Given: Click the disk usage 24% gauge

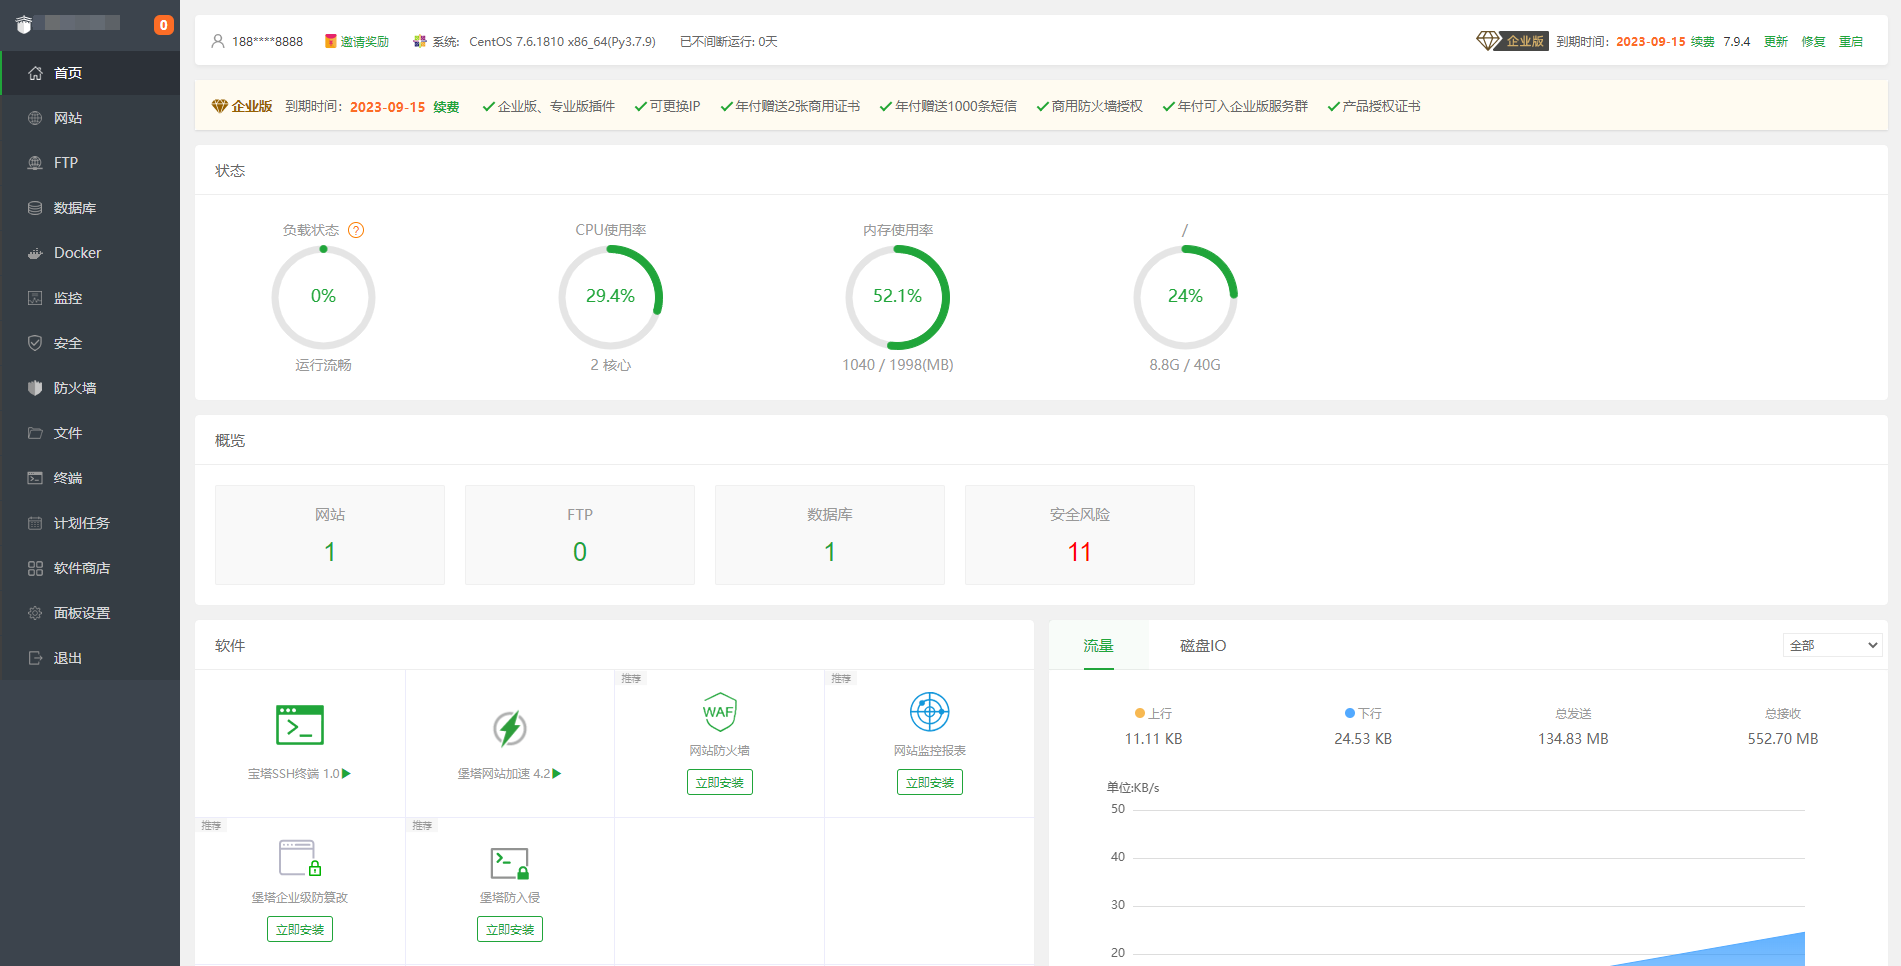Looking at the screenshot, I should coord(1185,297).
